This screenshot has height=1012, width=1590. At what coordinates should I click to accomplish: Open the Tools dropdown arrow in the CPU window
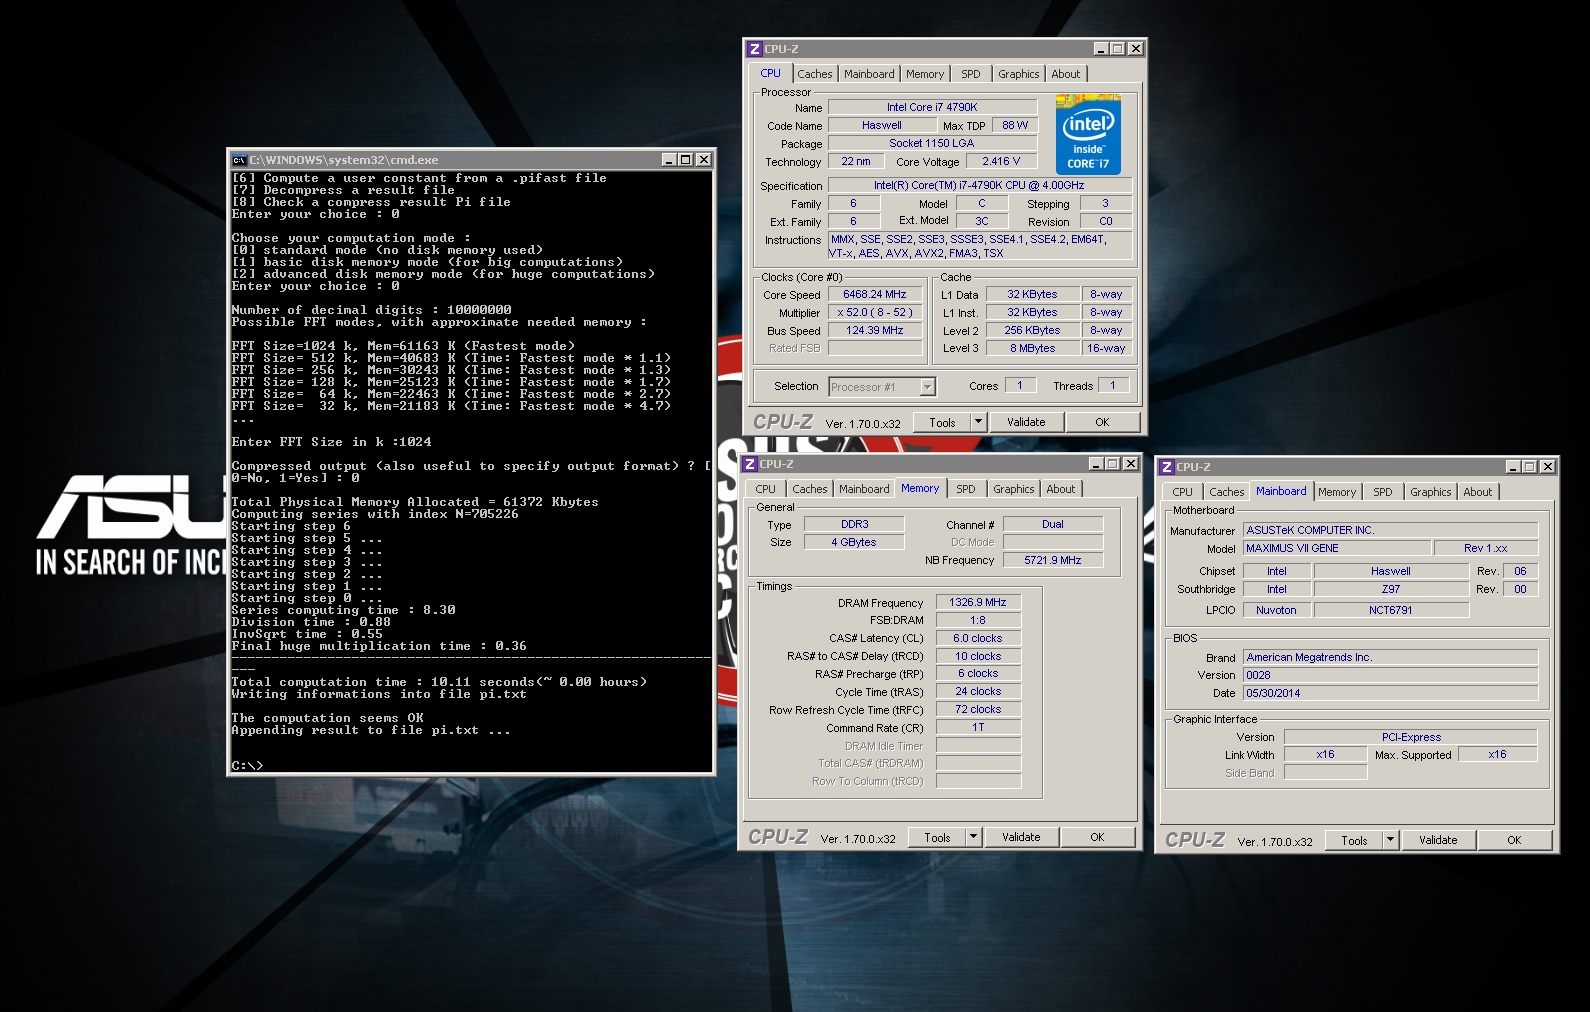[978, 422]
